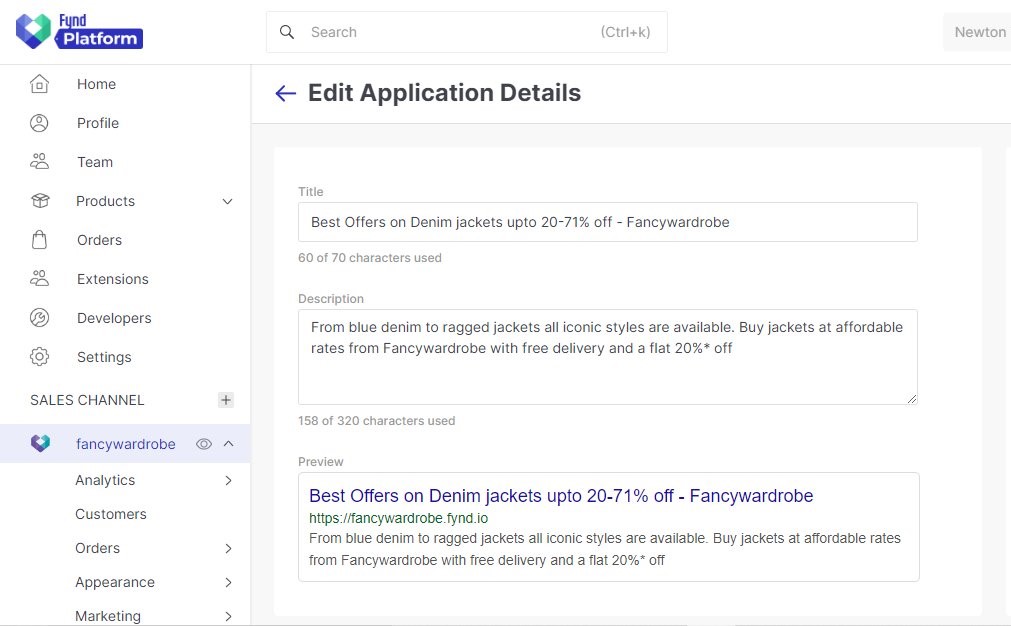Screen dimensions: 1011x626
Task: Click the Home house icon
Action: [39, 84]
